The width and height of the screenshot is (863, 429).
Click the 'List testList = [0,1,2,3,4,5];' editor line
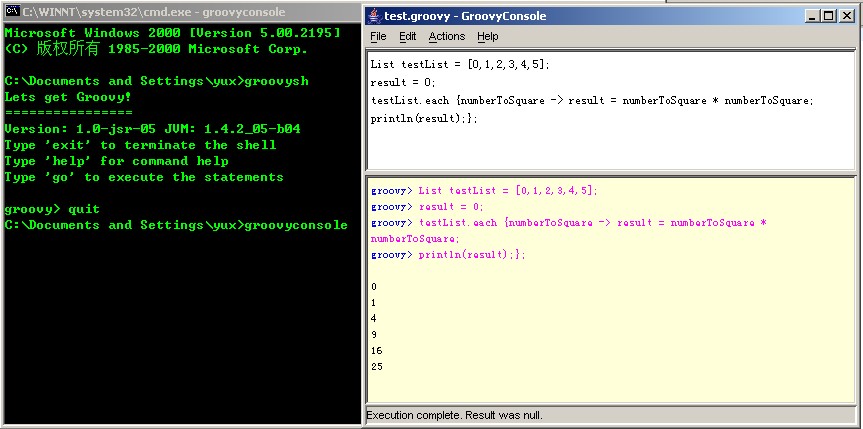[x=460, y=64]
